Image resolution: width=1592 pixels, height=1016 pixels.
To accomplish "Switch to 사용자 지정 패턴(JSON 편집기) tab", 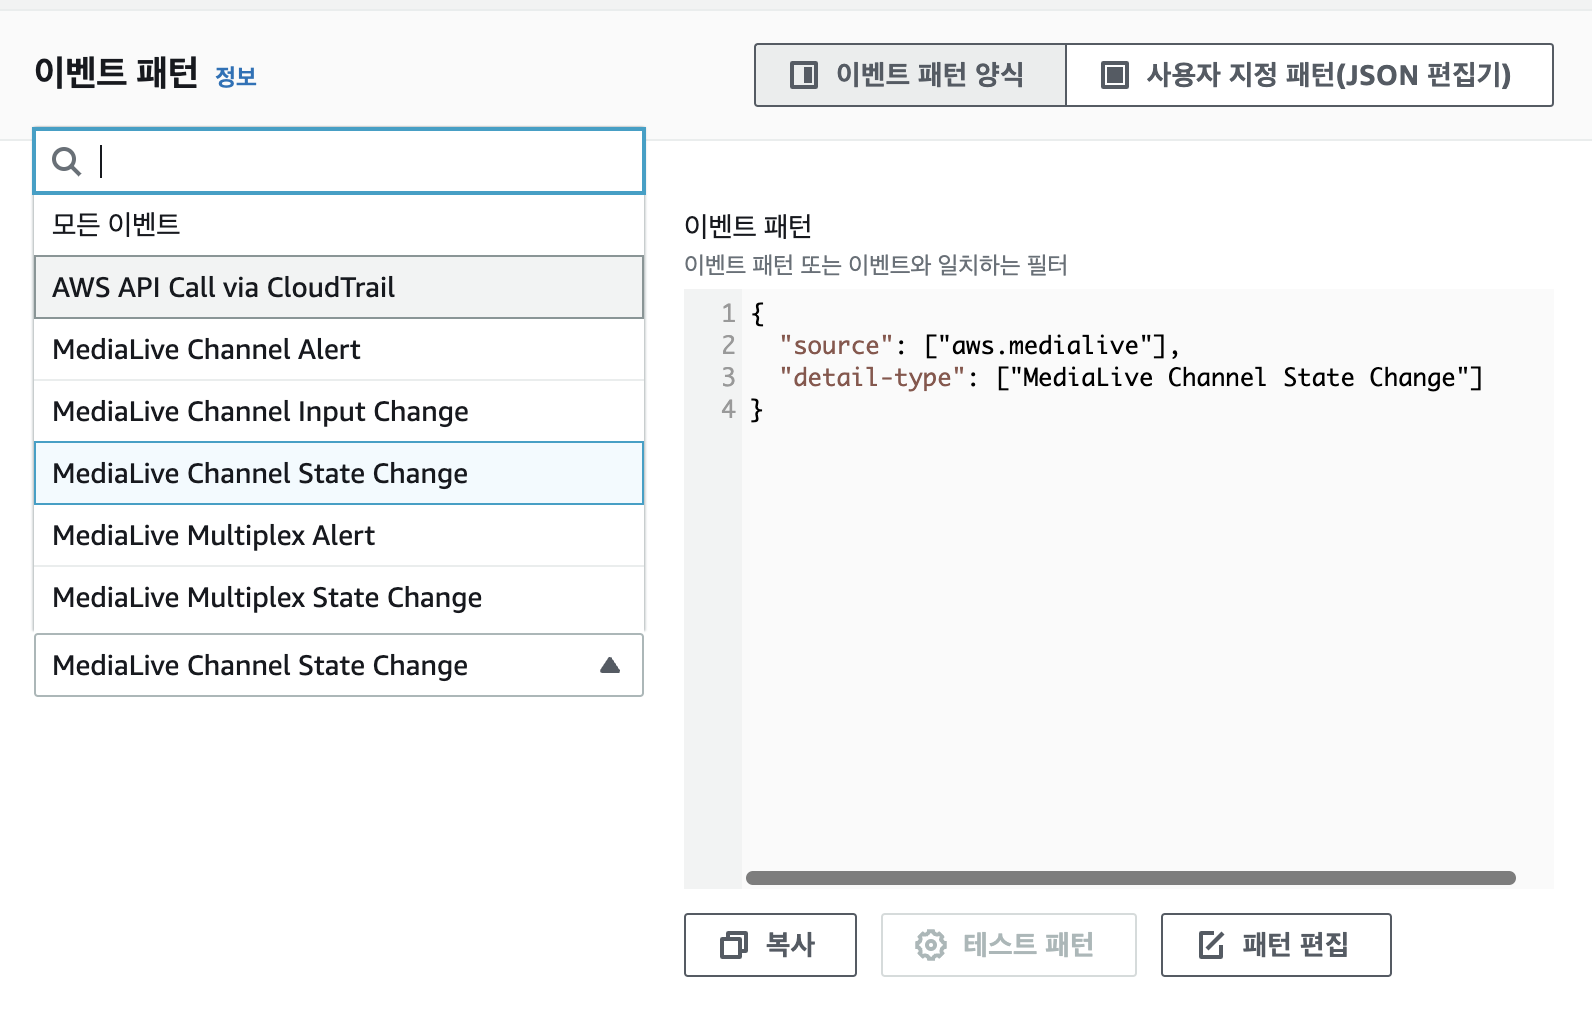I will click(x=1309, y=75).
